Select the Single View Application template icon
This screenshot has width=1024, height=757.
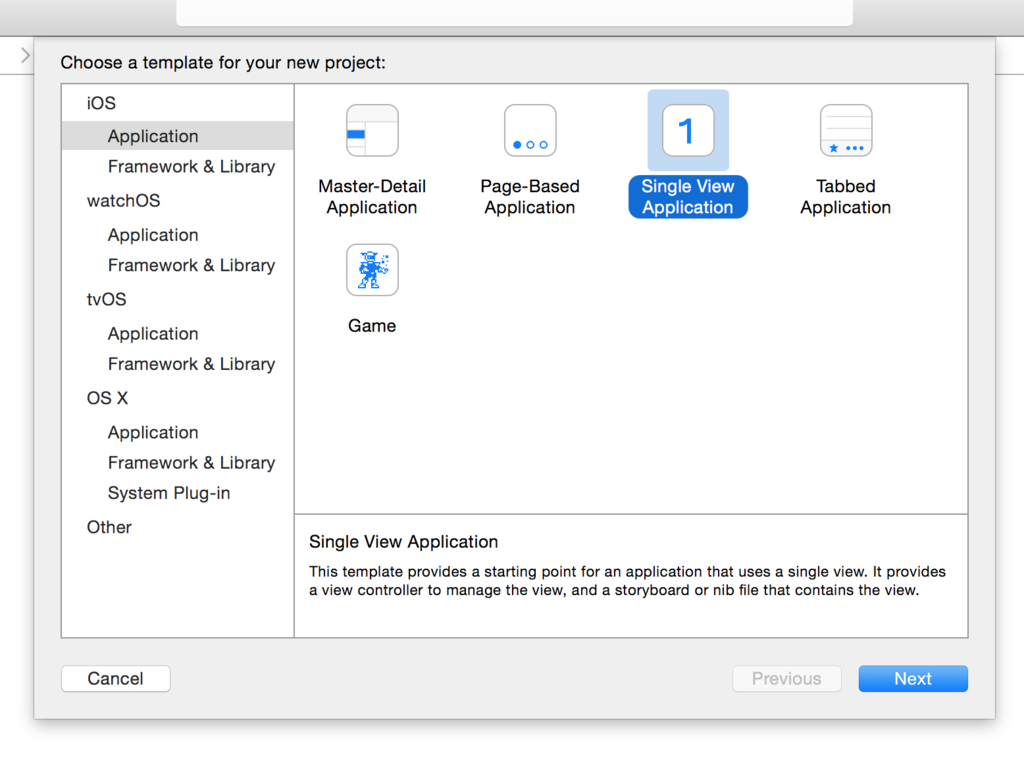pyautogui.click(x=688, y=130)
